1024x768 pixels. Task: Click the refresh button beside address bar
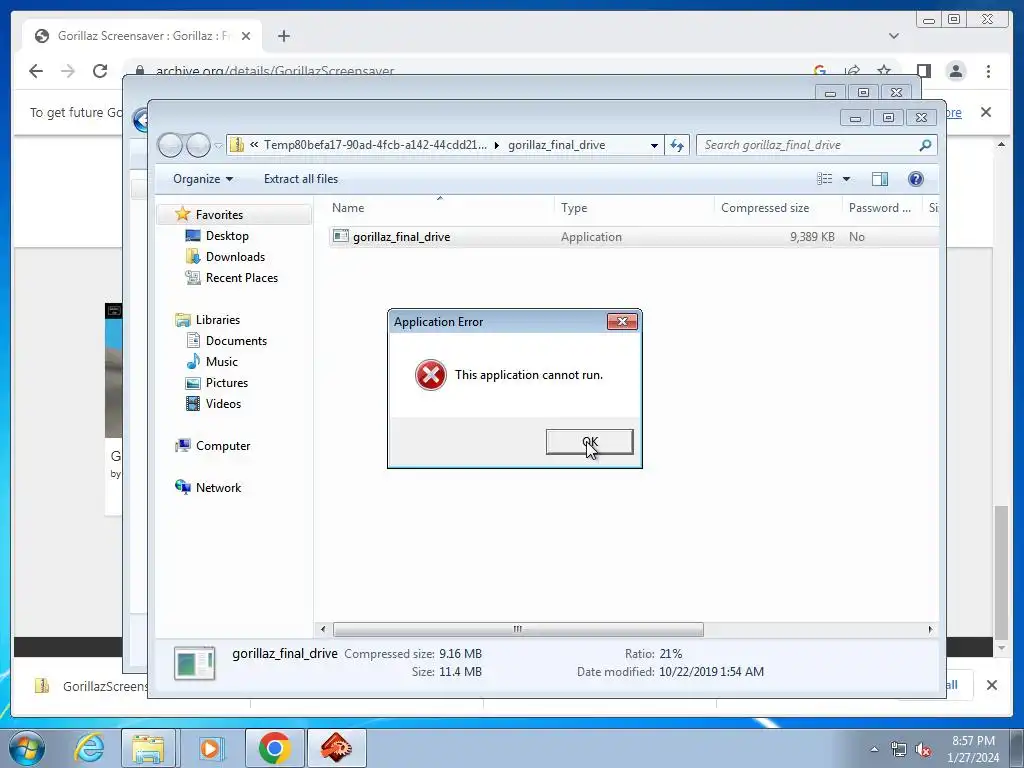point(677,145)
